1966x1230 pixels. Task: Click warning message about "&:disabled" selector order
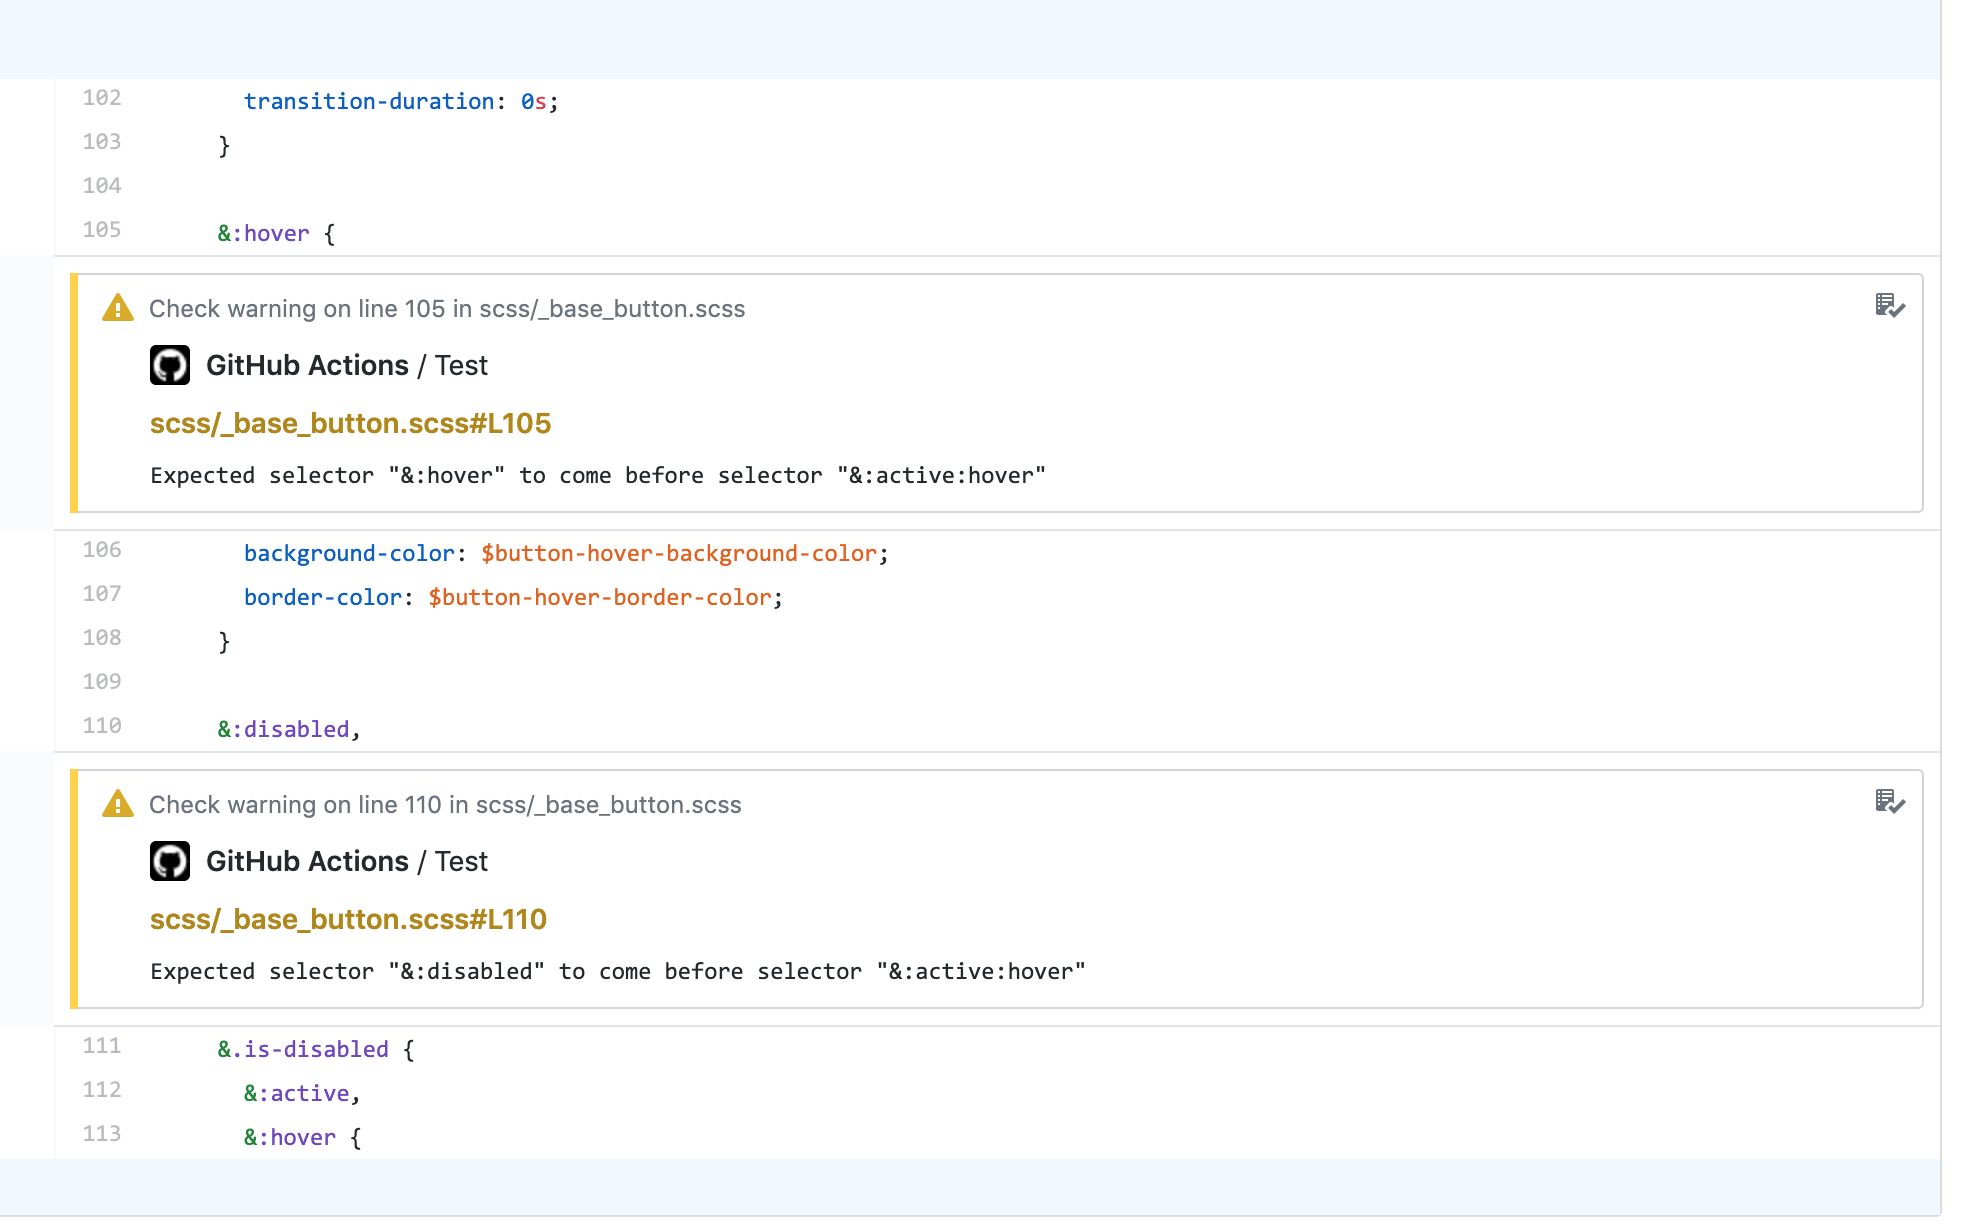618,971
